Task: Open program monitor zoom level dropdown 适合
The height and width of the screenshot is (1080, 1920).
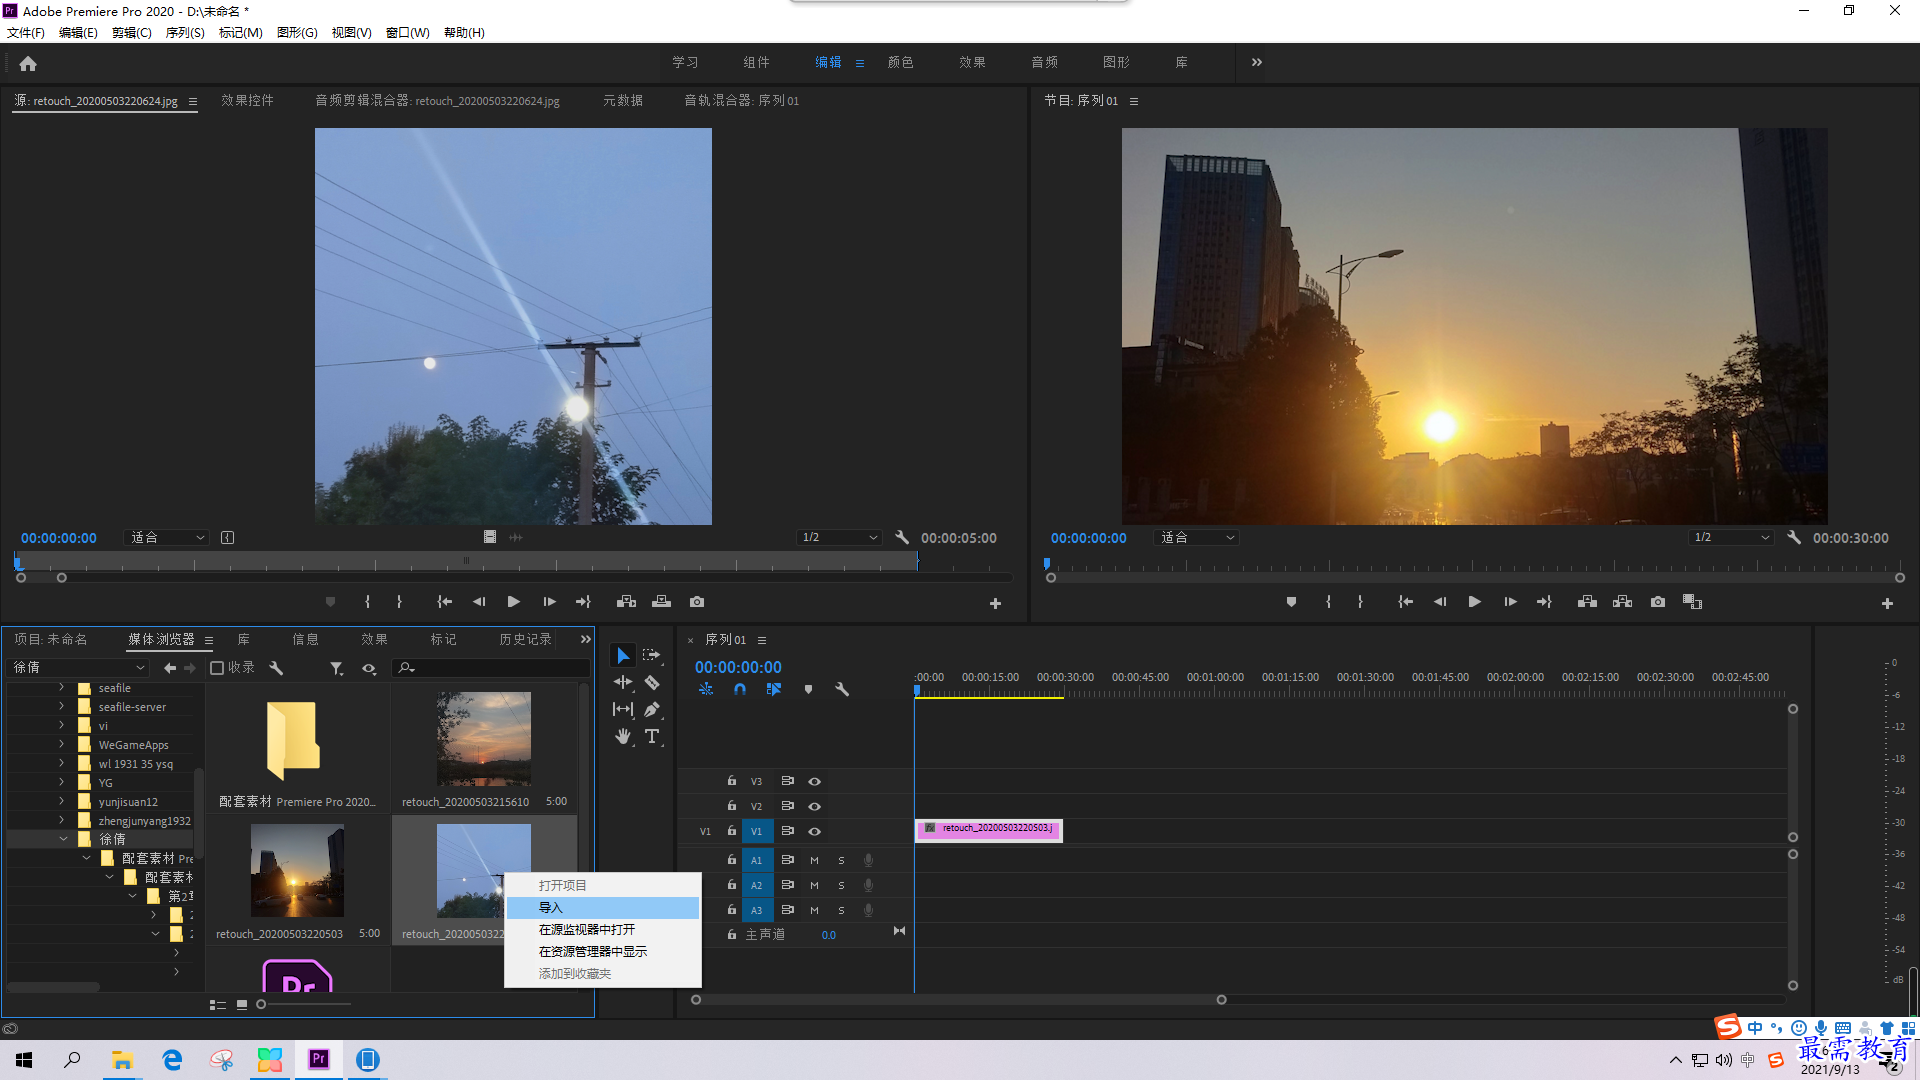Action: (x=1197, y=537)
